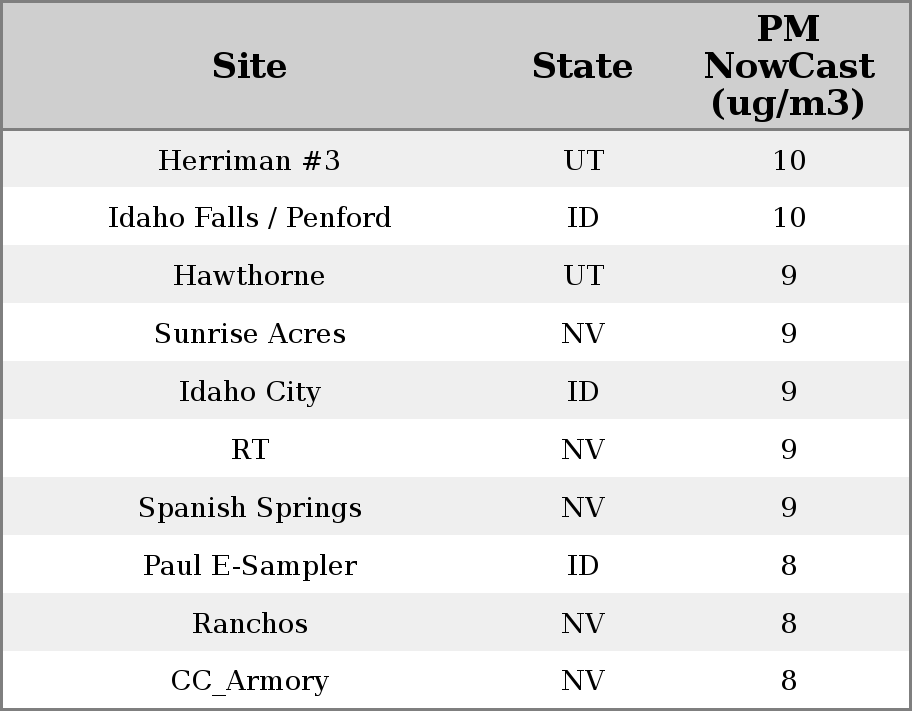Click the NV state cell for Sunrise Acres

(583, 334)
